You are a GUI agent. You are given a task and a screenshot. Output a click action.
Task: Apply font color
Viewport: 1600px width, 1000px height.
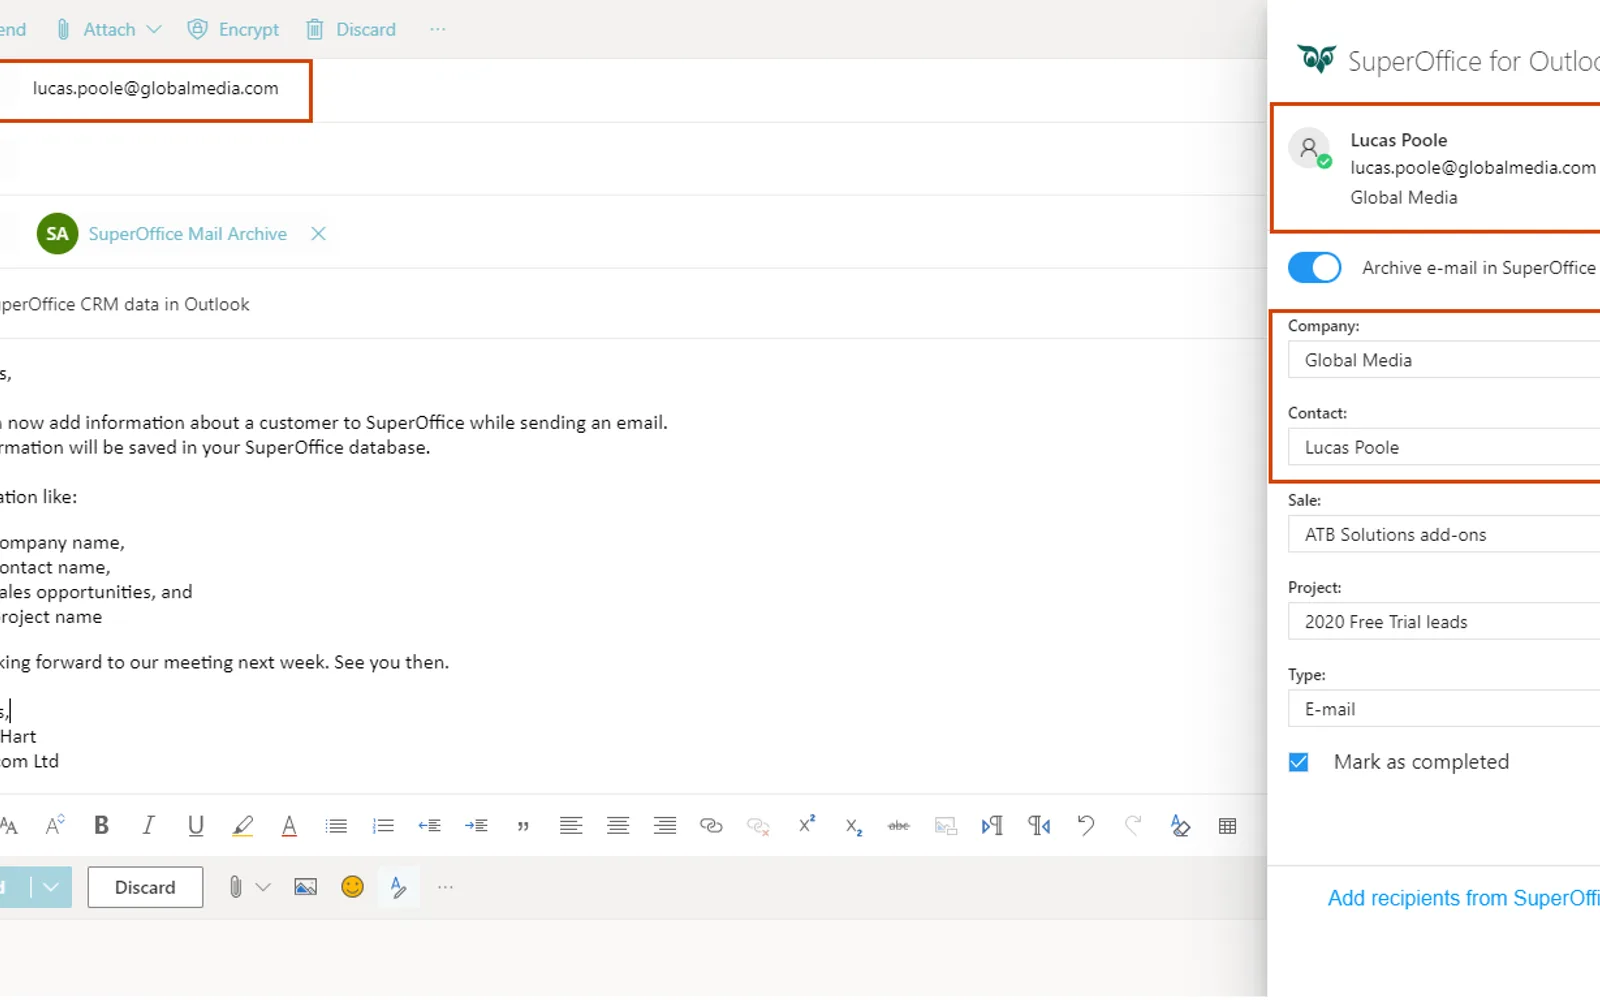tap(289, 826)
